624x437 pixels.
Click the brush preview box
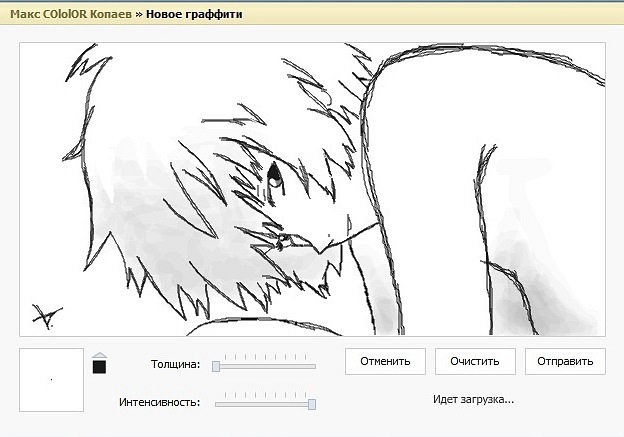pyautogui.click(x=51, y=380)
